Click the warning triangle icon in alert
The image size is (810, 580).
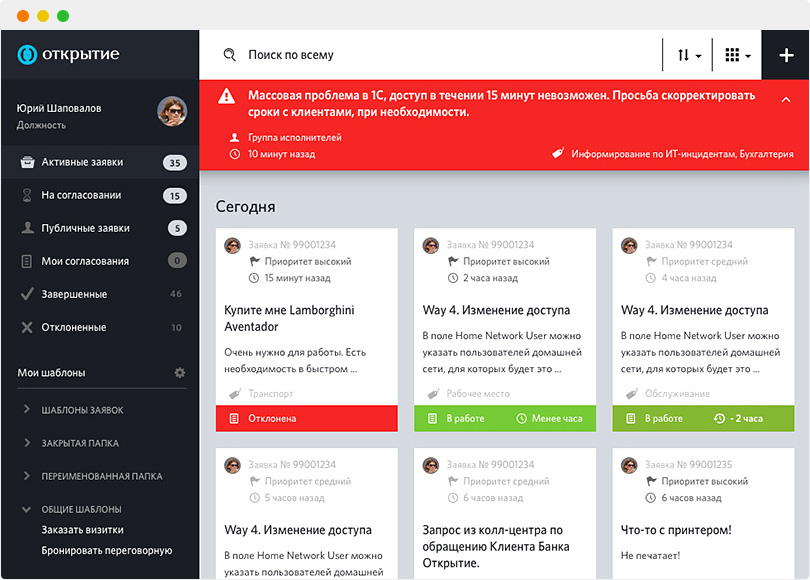click(x=226, y=96)
